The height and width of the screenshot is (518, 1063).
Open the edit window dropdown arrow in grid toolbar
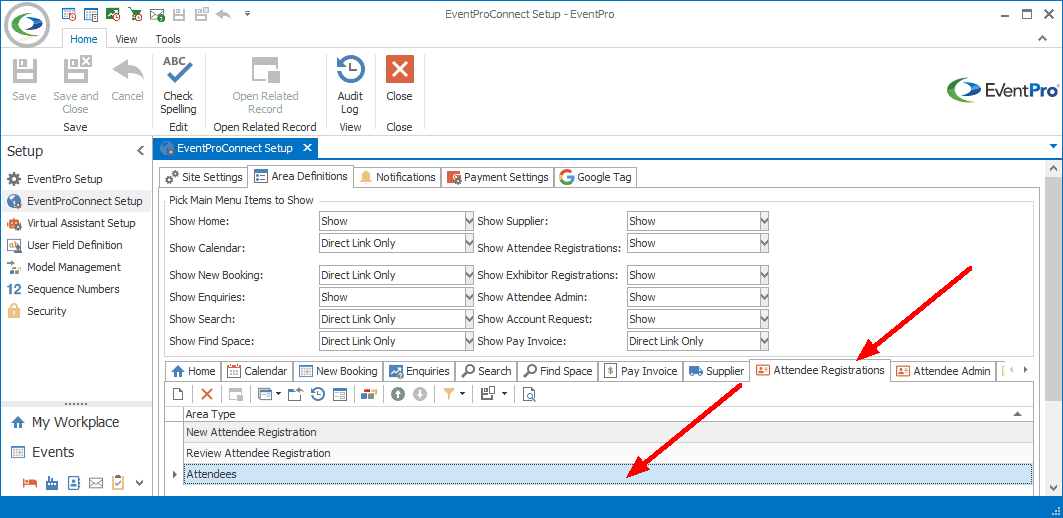[x=279, y=394]
